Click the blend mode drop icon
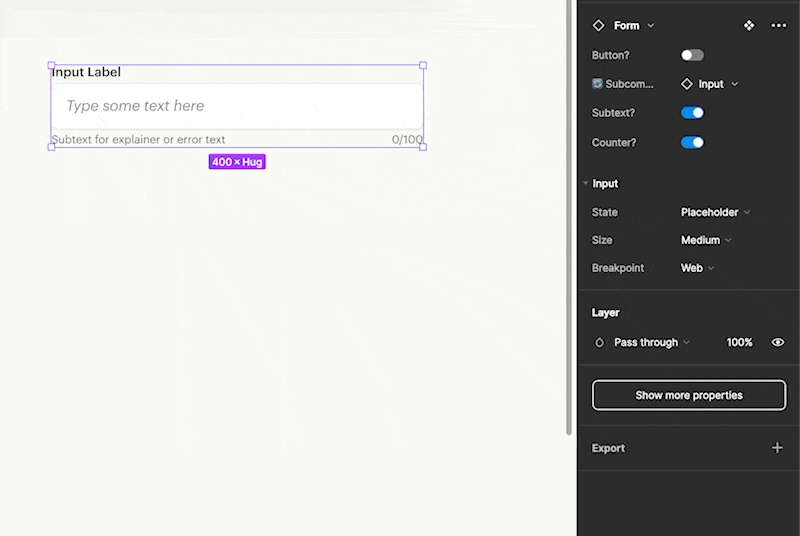This screenshot has width=800, height=536. [599, 343]
